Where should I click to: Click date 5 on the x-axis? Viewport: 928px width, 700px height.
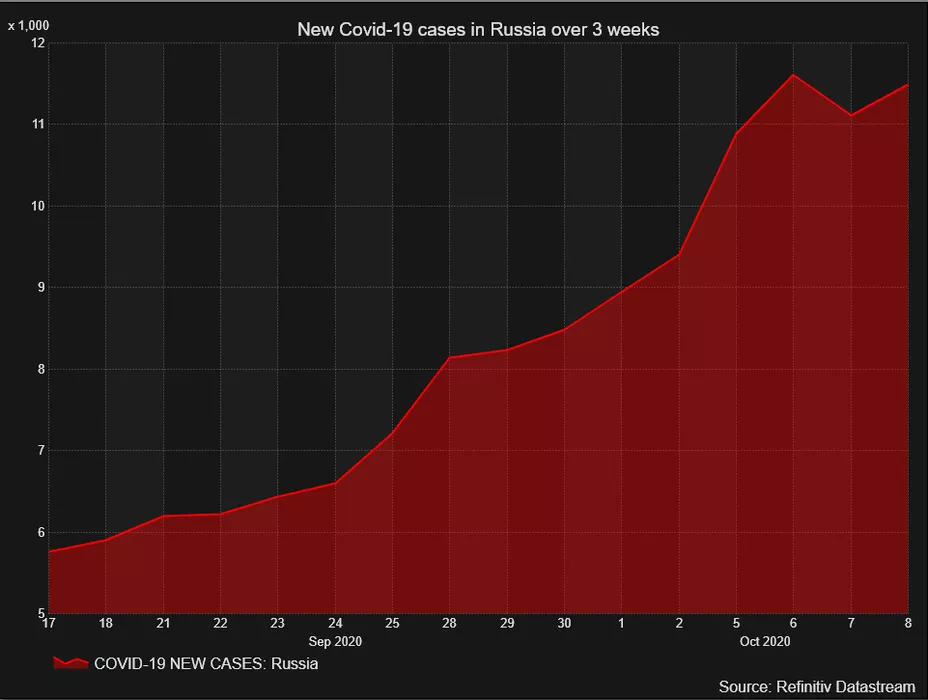point(736,623)
